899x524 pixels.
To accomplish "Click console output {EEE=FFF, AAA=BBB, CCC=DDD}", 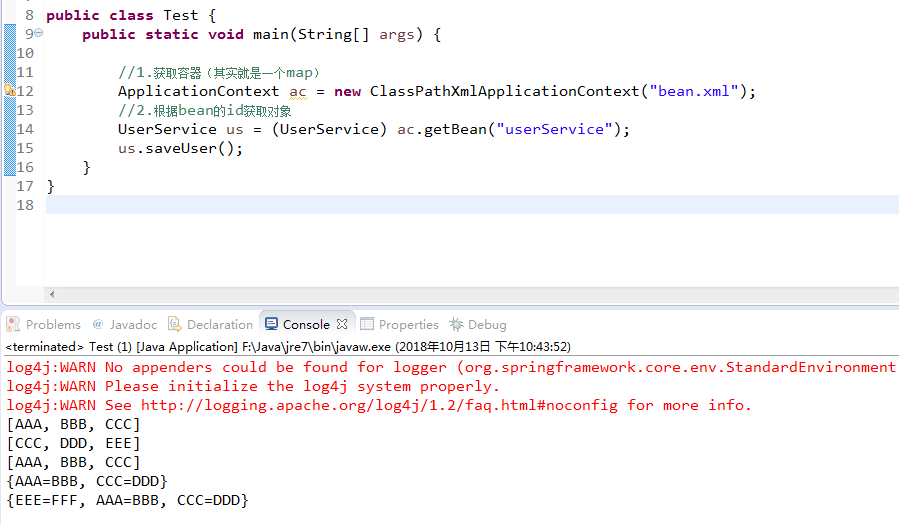I will (x=127, y=500).
